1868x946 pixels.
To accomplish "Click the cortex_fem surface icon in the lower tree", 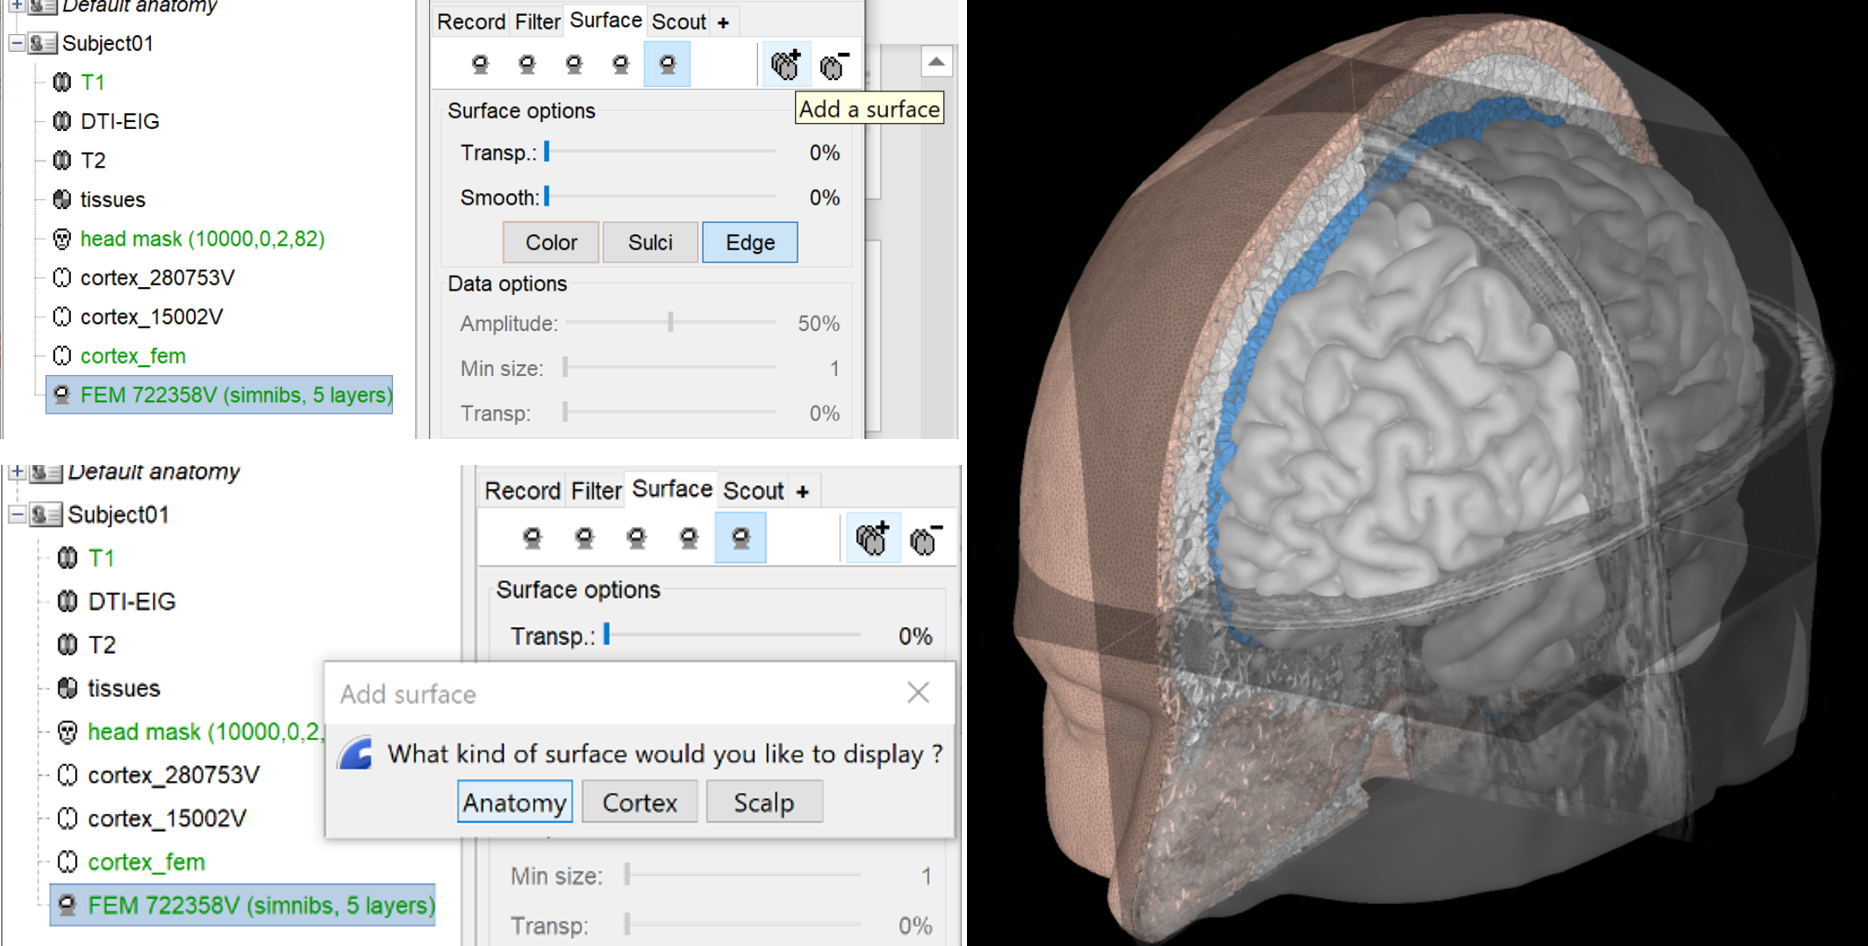I will (67, 862).
